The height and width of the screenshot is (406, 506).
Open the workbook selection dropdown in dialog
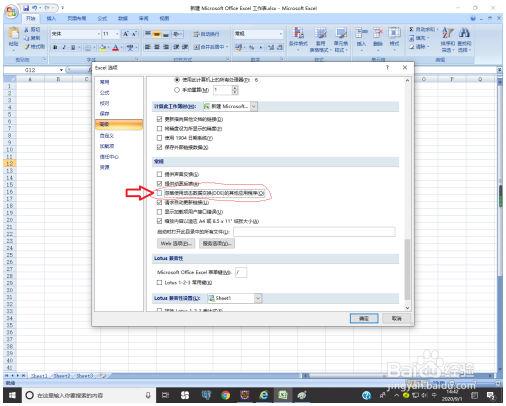[254, 106]
